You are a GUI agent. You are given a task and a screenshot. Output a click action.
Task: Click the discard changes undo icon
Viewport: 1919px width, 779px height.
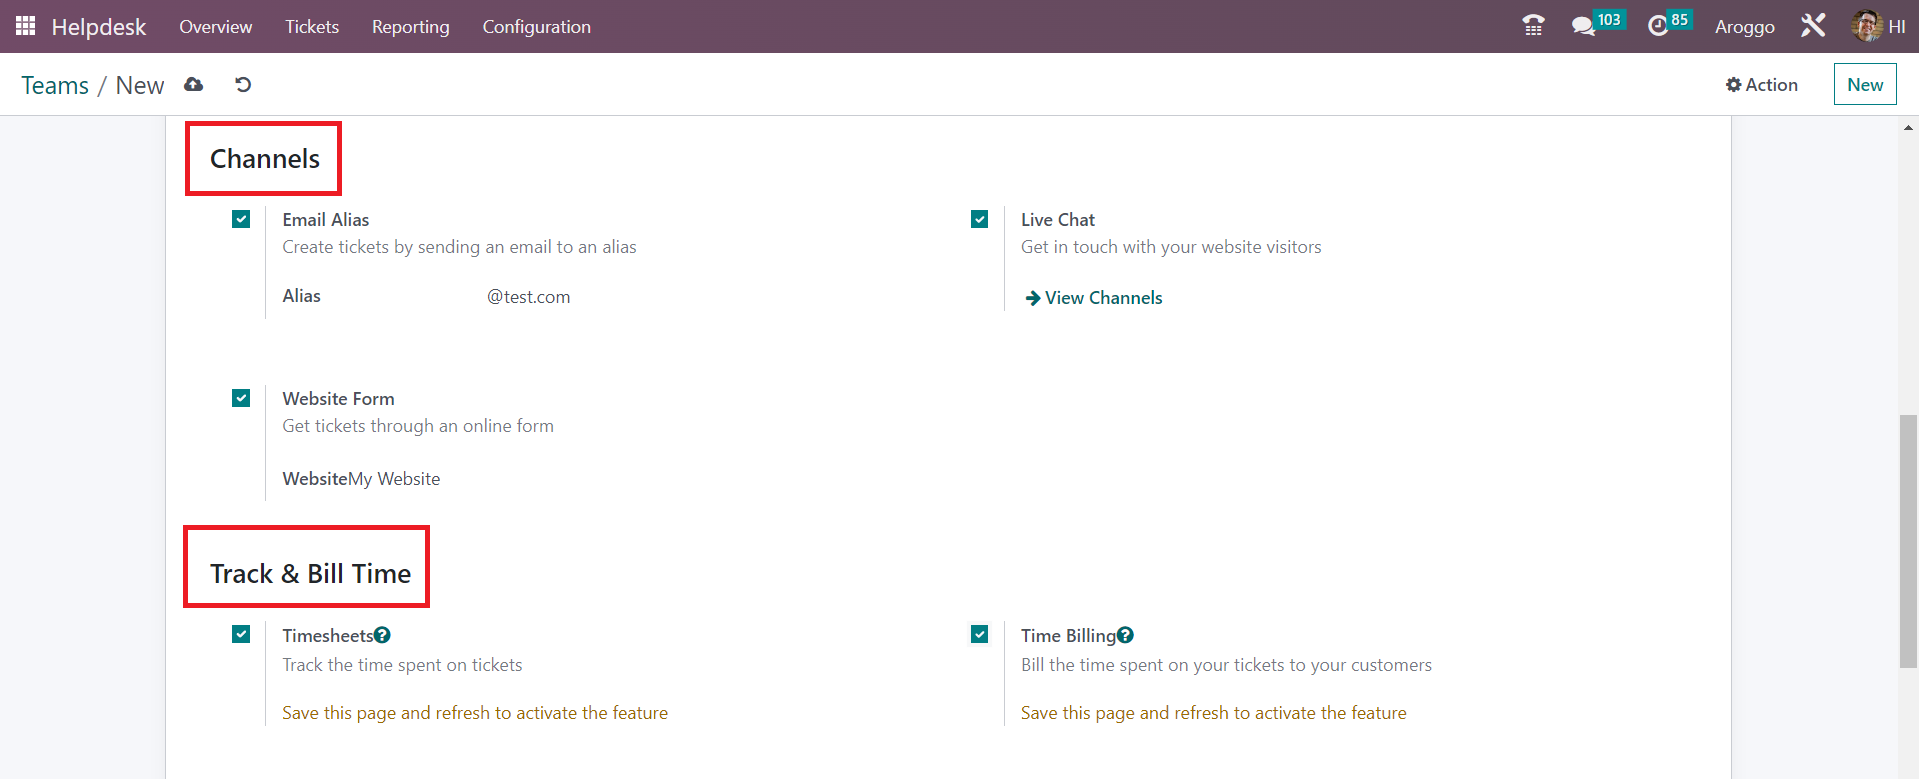coord(243,85)
